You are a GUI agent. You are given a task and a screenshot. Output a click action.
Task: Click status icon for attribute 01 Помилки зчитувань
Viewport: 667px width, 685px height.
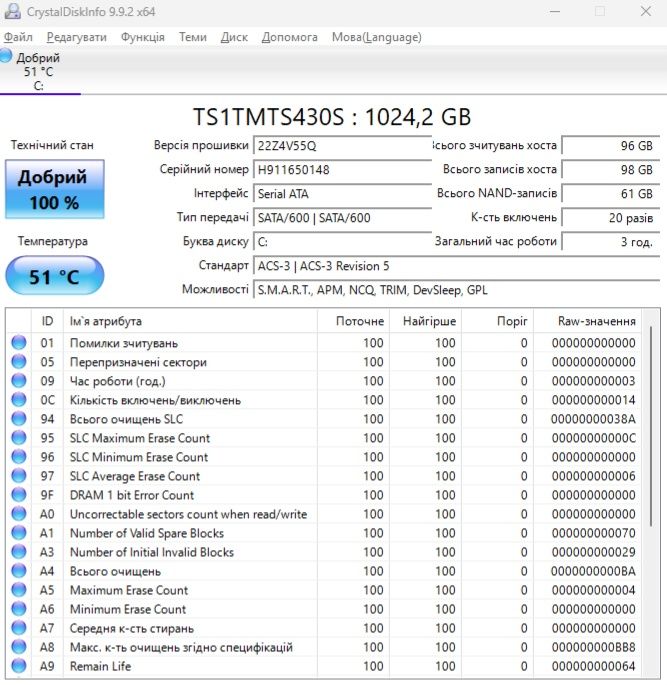(x=19, y=342)
